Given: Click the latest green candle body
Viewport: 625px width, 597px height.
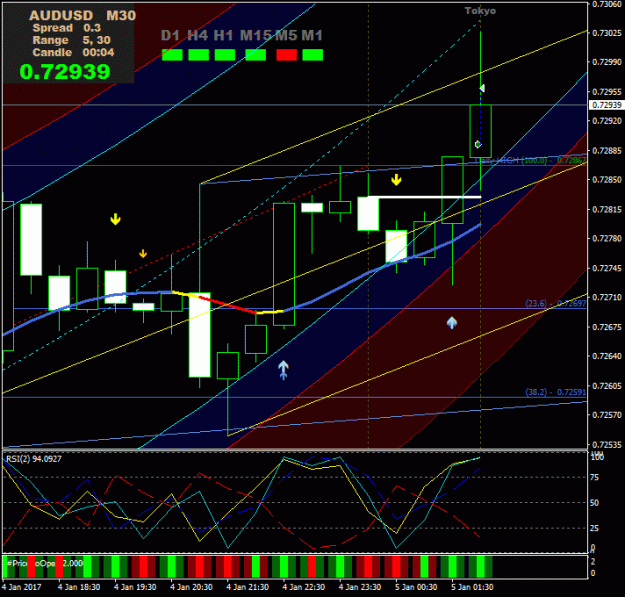Looking at the screenshot, I should (x=480, y=131).
